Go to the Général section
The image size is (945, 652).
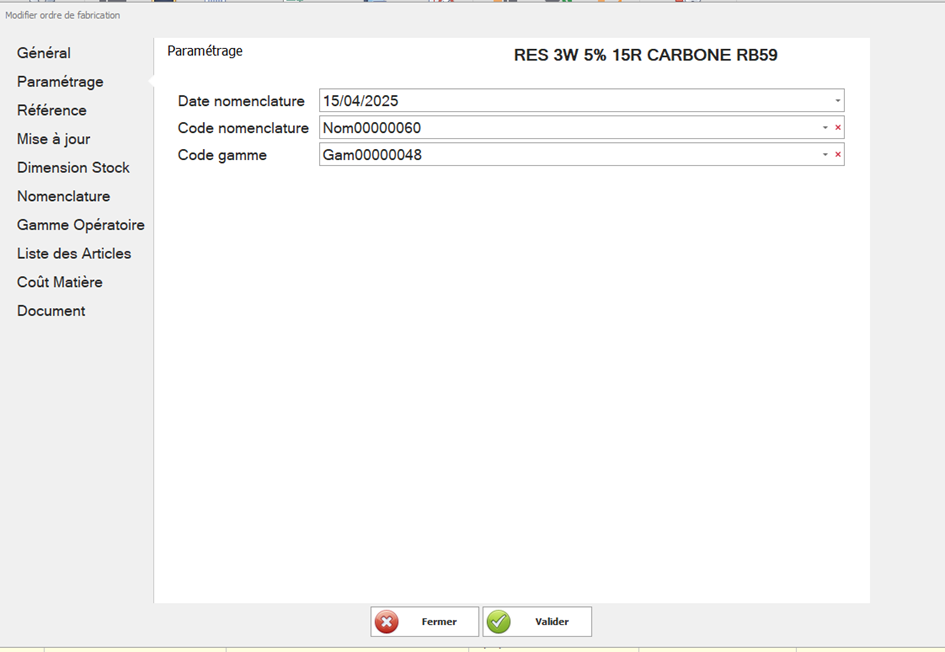(44, 53)
